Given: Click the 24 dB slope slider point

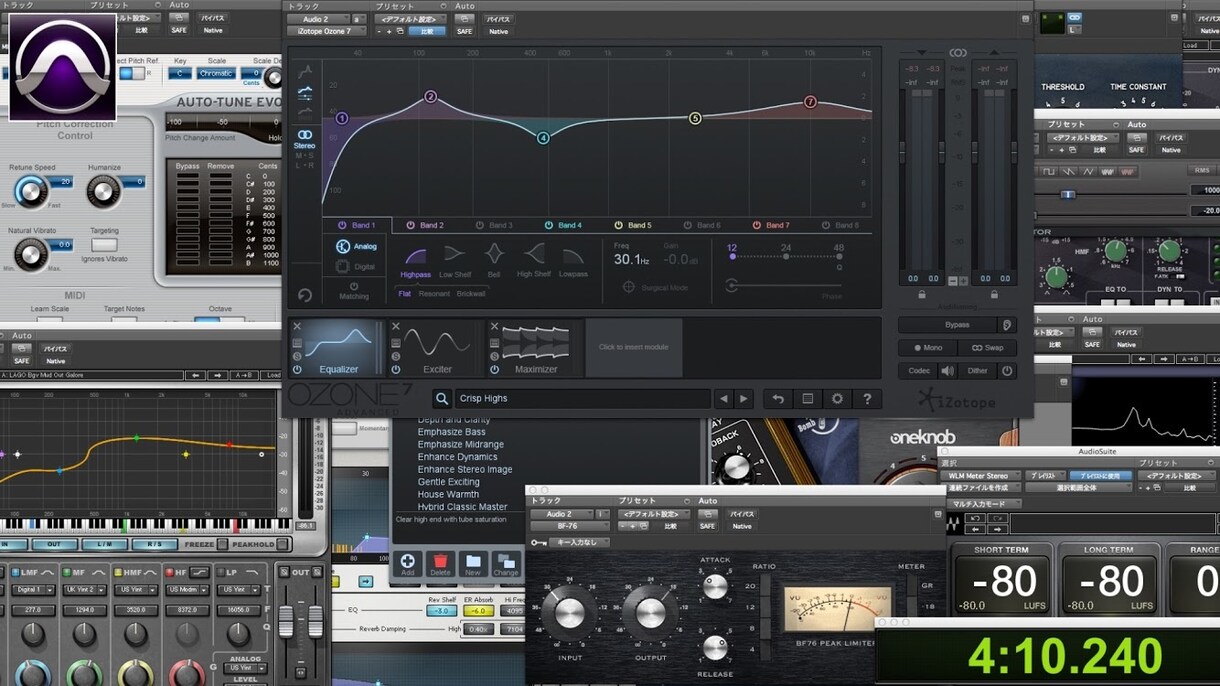Looking at the screenshot, I should coord(786,256).
